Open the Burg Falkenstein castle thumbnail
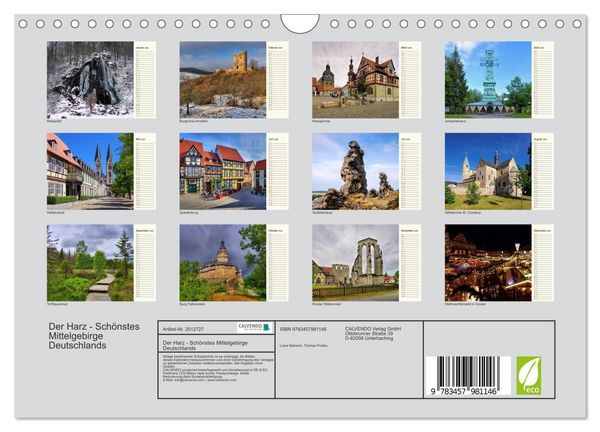The image size is (600, 432). pos(223,262)
